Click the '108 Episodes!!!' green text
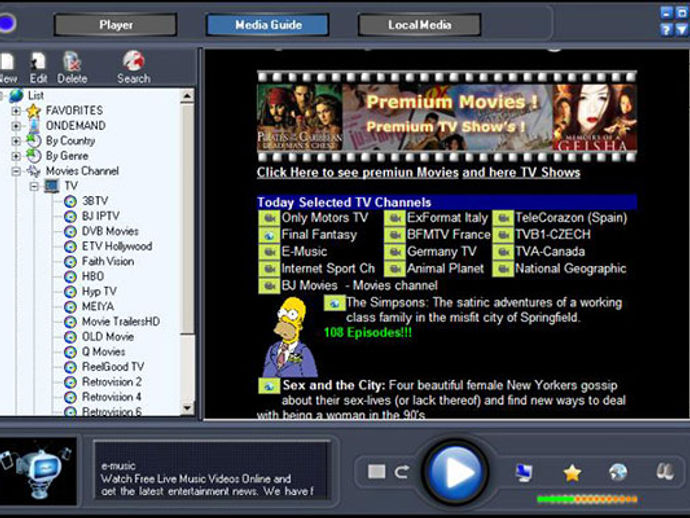 [x=368, y=332]
